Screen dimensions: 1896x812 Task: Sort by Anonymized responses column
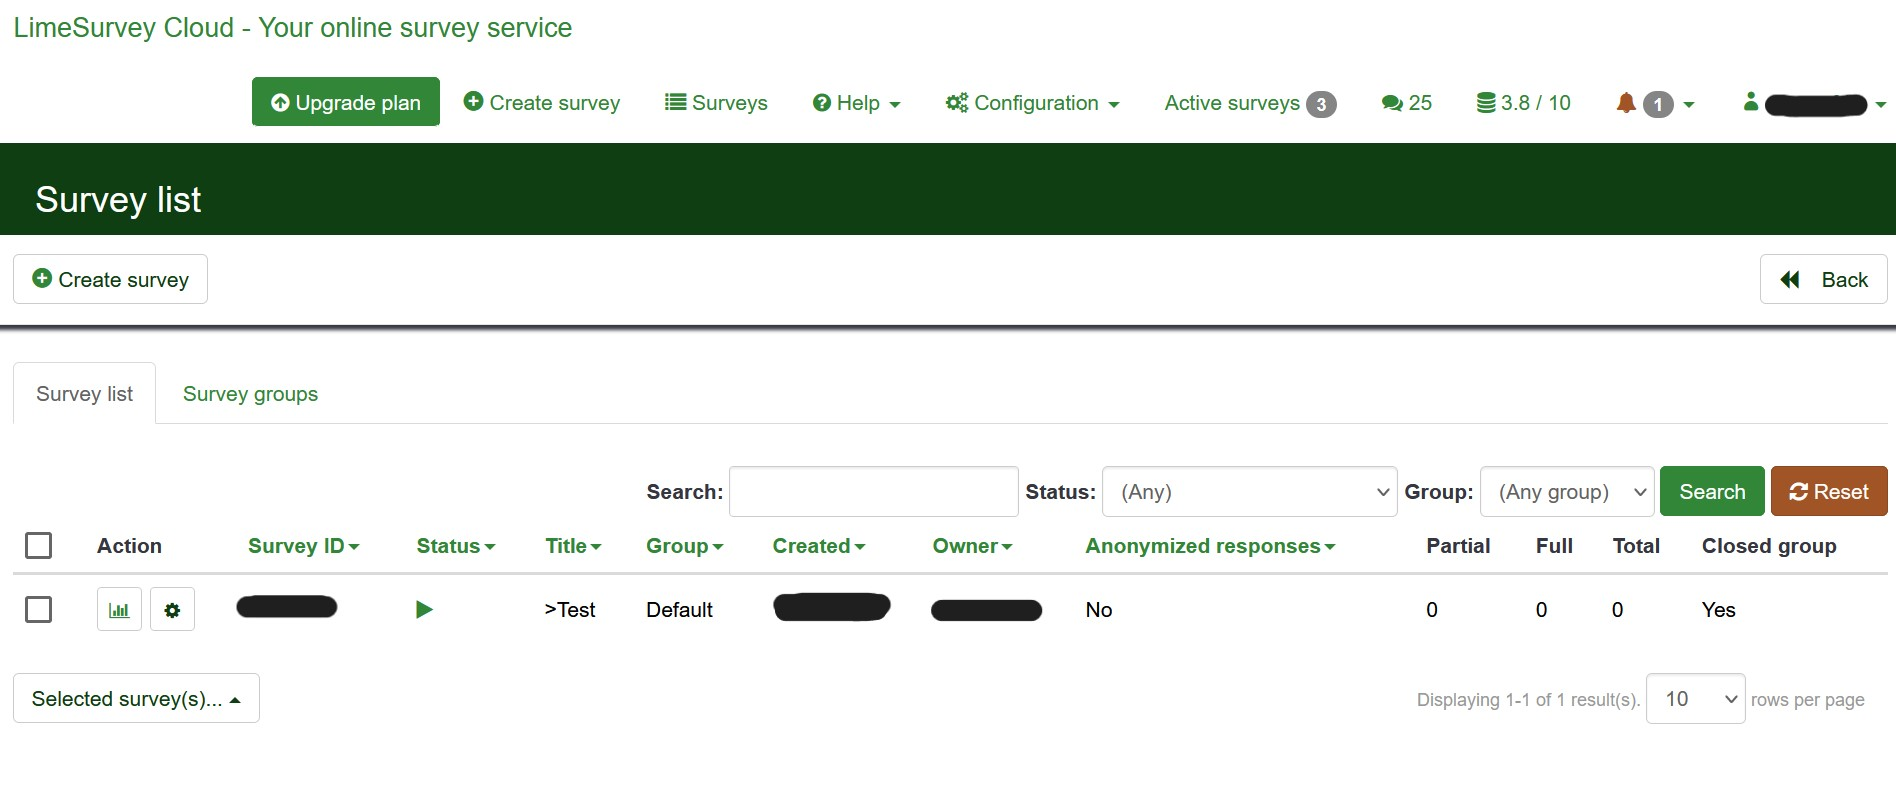(1210, 546)
